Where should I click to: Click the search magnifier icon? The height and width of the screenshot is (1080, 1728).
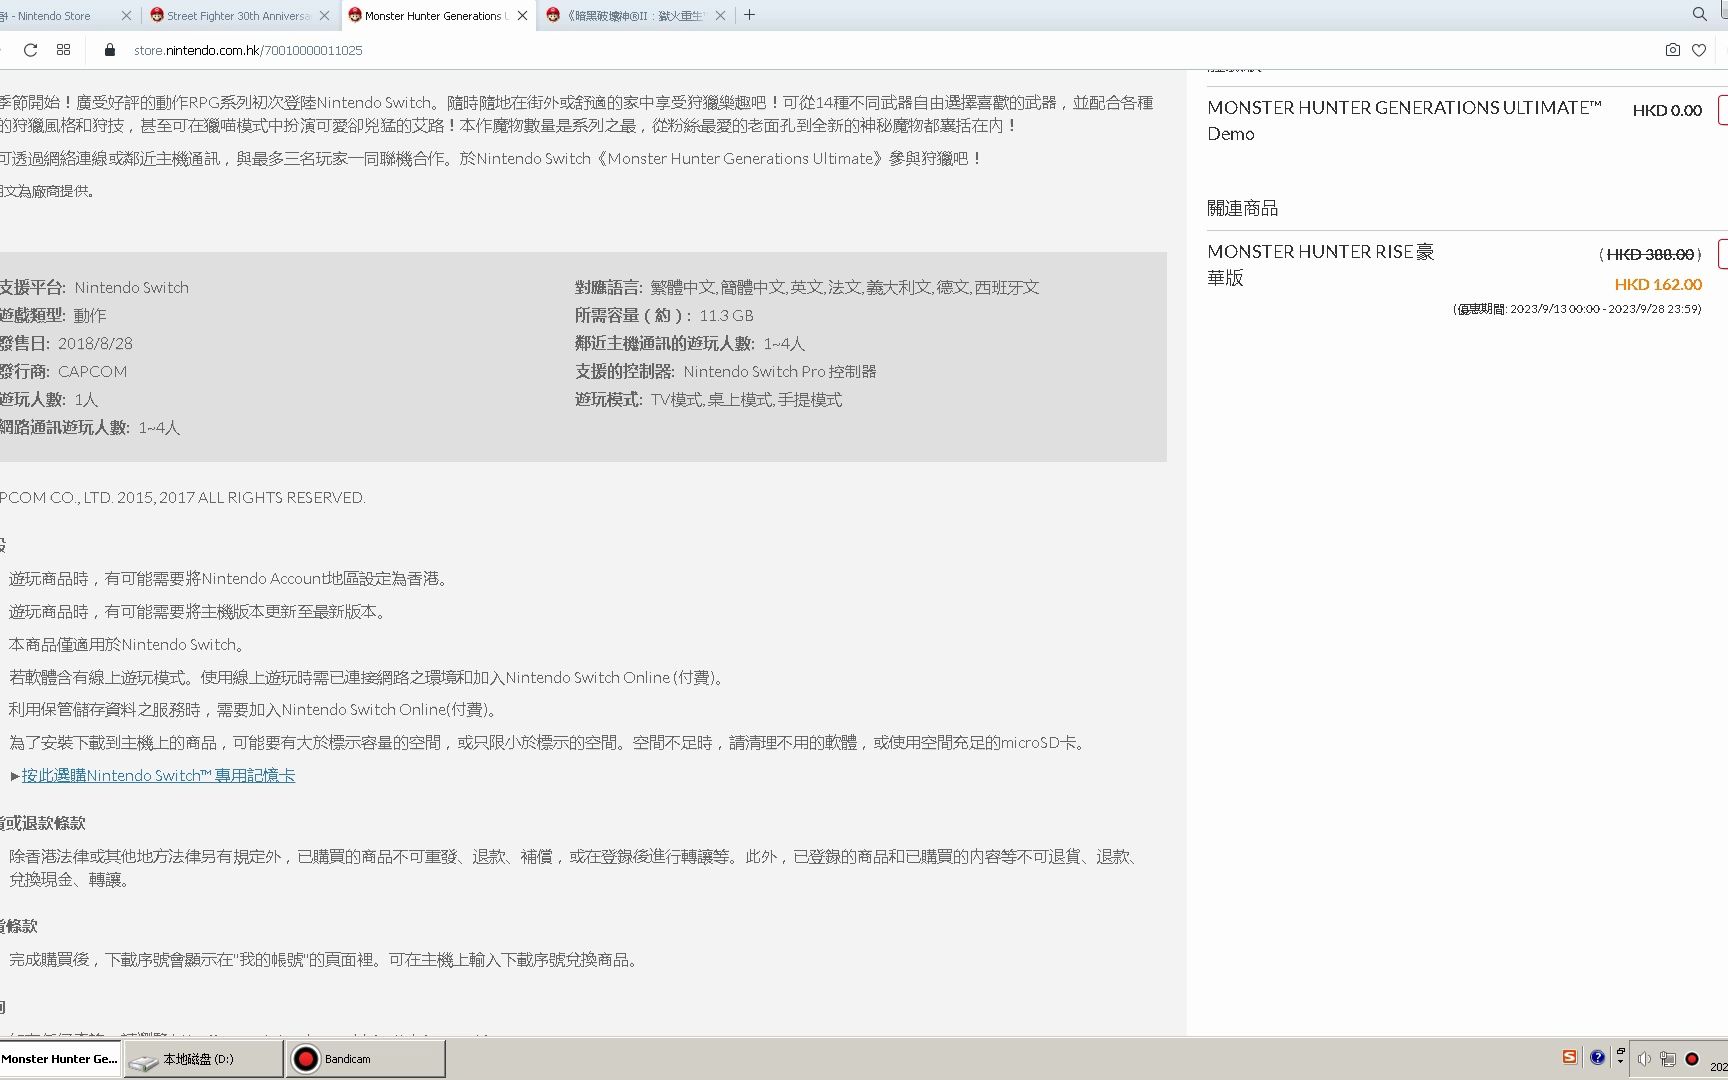(1700, 14)
